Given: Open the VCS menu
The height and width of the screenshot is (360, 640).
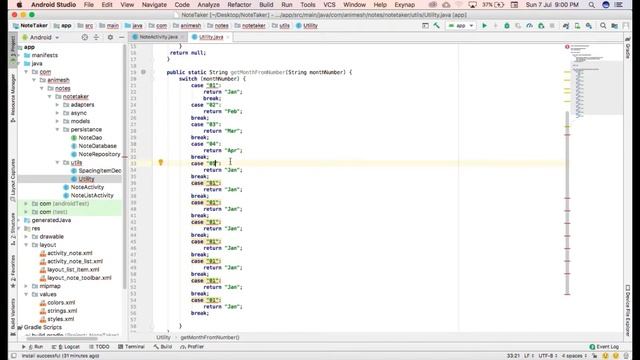Looking at the screenshot, I should point(329,5).
